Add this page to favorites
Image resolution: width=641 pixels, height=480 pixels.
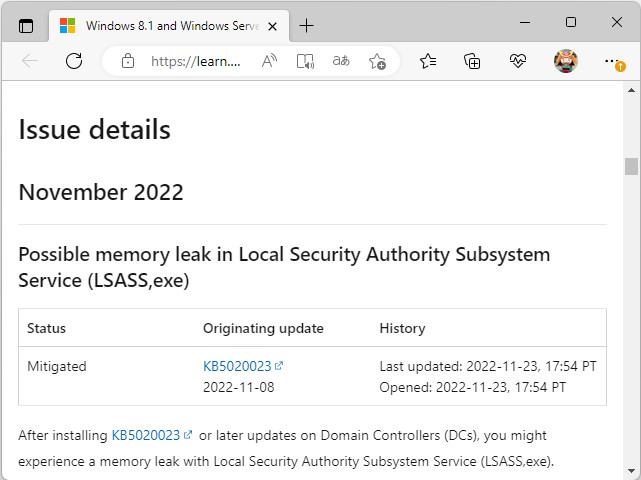tap(377, 61)
